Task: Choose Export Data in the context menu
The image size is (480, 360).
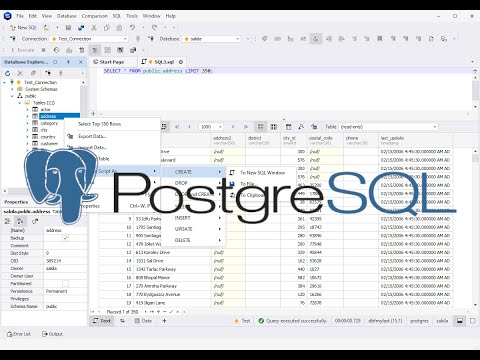Action: [112, 136]
